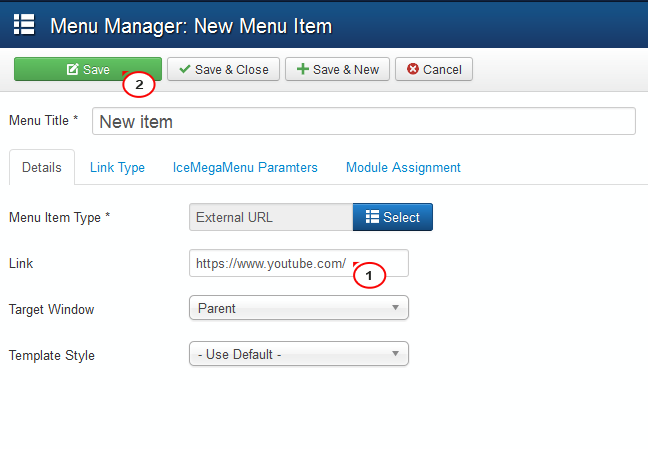The height and width of the screenshot is (449, 648).
Task: Click the Template Style label text
Action: pyautogui.click(x=52, y=355)
